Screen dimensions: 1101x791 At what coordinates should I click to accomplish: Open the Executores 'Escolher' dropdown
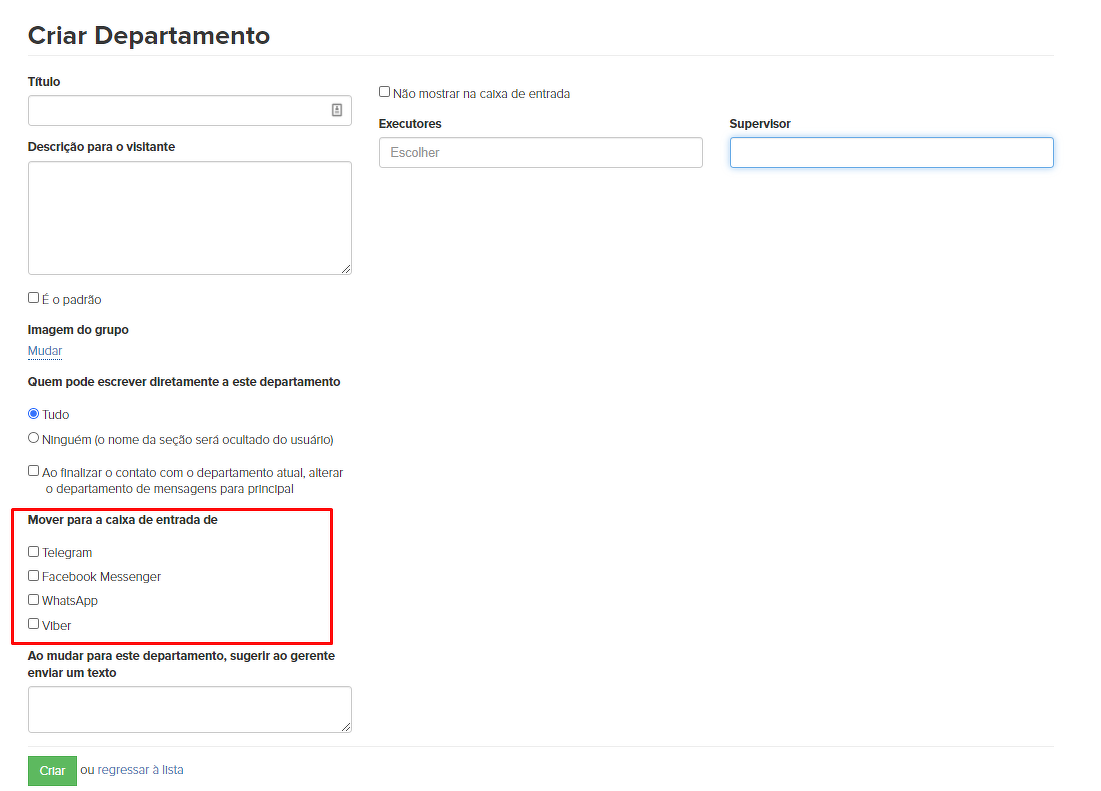tap(540, 153)
